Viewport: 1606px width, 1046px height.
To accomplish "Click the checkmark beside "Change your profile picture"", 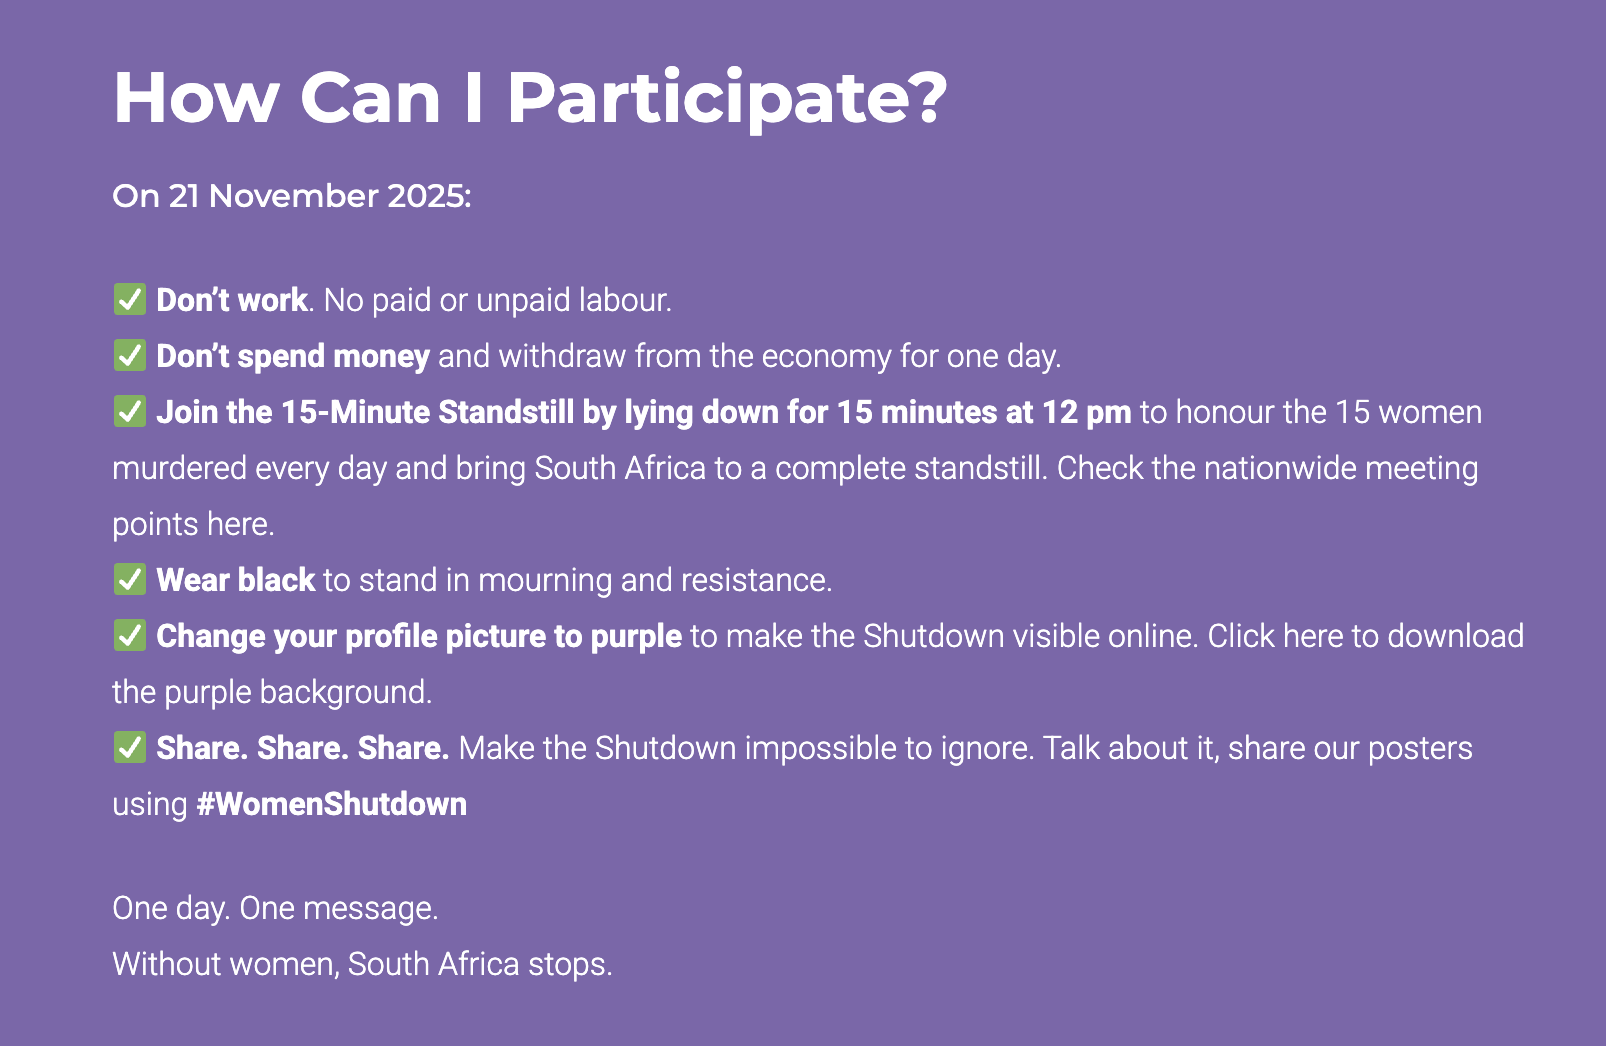I will pyautogui.click(x=129, y=635).
